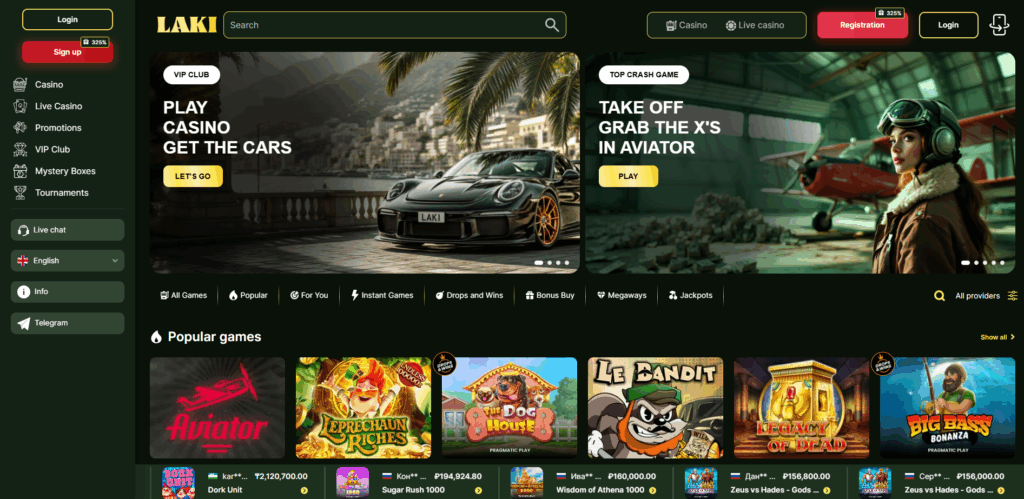1024x499 pixels.
Task: Click the 325% bonus badge on Sign up
Action: (95, 42)
